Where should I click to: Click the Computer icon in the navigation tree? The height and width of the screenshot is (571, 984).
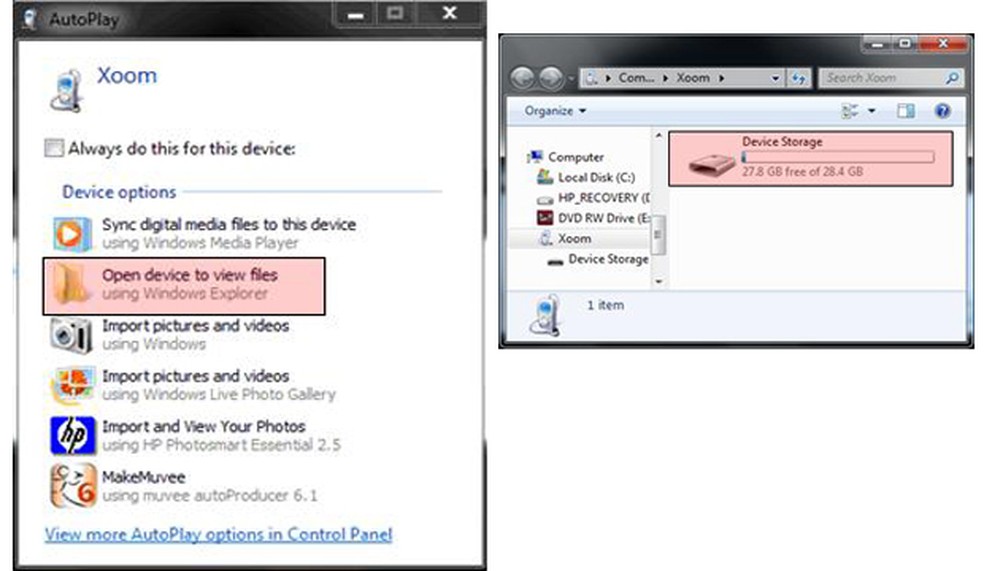pos(535,156)
